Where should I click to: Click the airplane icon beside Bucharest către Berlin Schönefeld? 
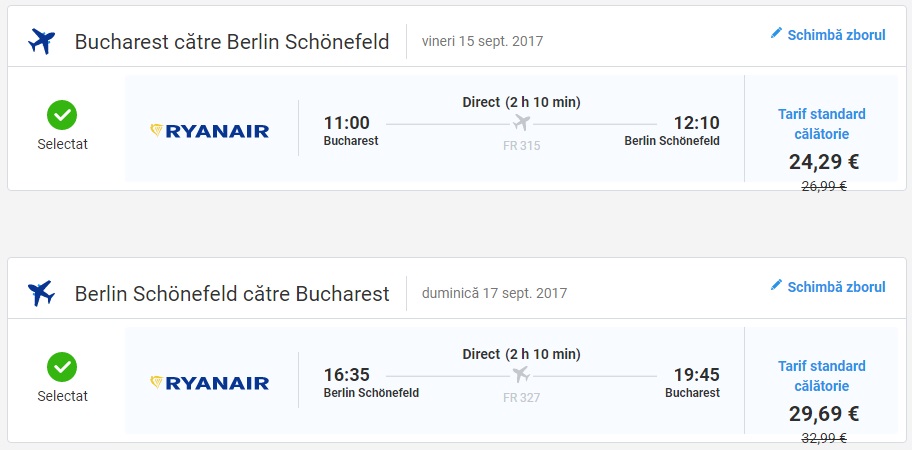(x=41, y=41)
